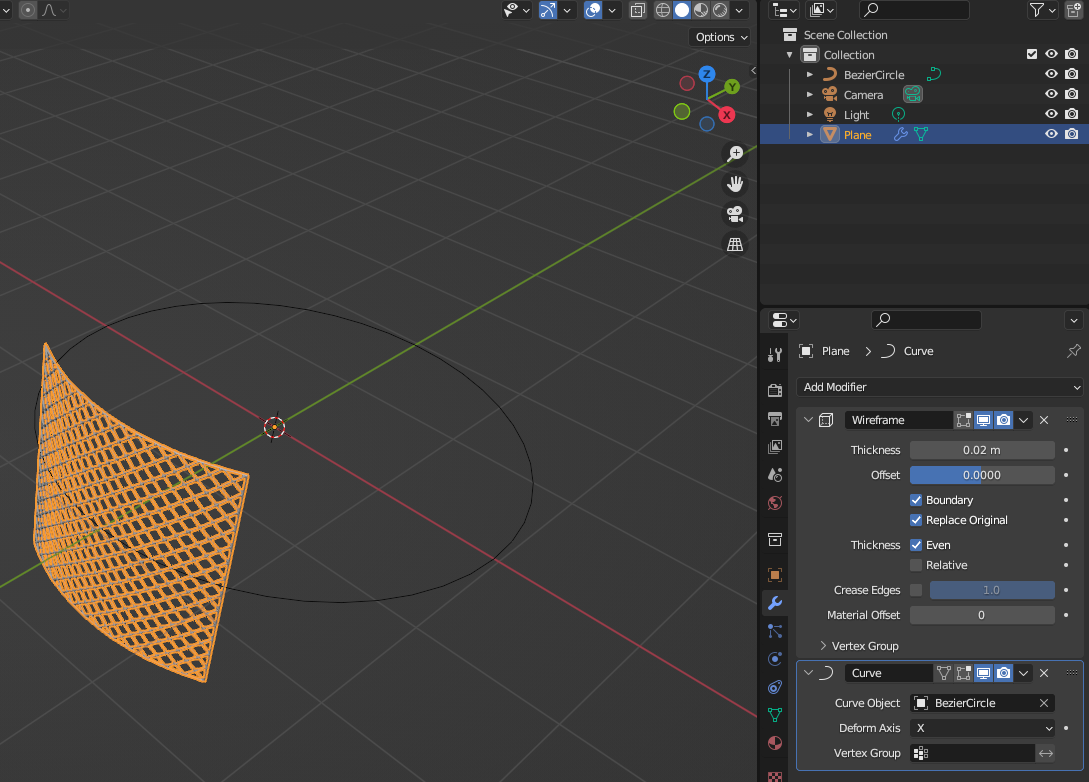Viewport: 1089px width, 782px height.
Task: Click the Plane modifiers wrench icon in outliner
Action: pos(901,135)
